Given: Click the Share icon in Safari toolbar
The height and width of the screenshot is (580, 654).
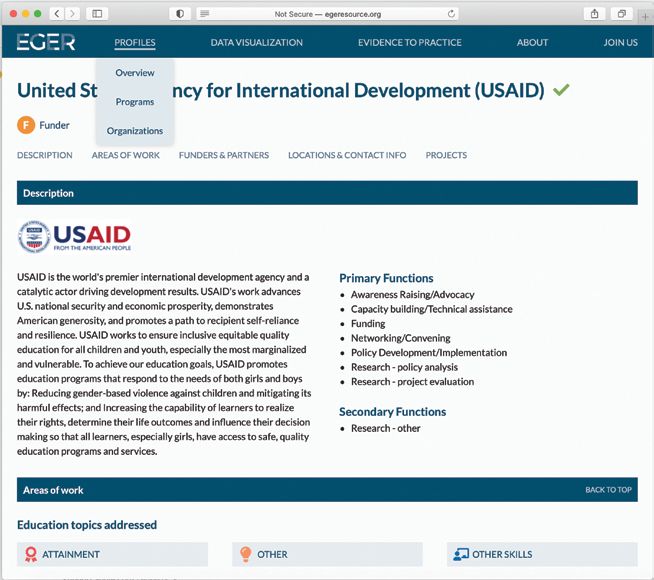Looking at the screenshot, I should (x=594, y=14).
